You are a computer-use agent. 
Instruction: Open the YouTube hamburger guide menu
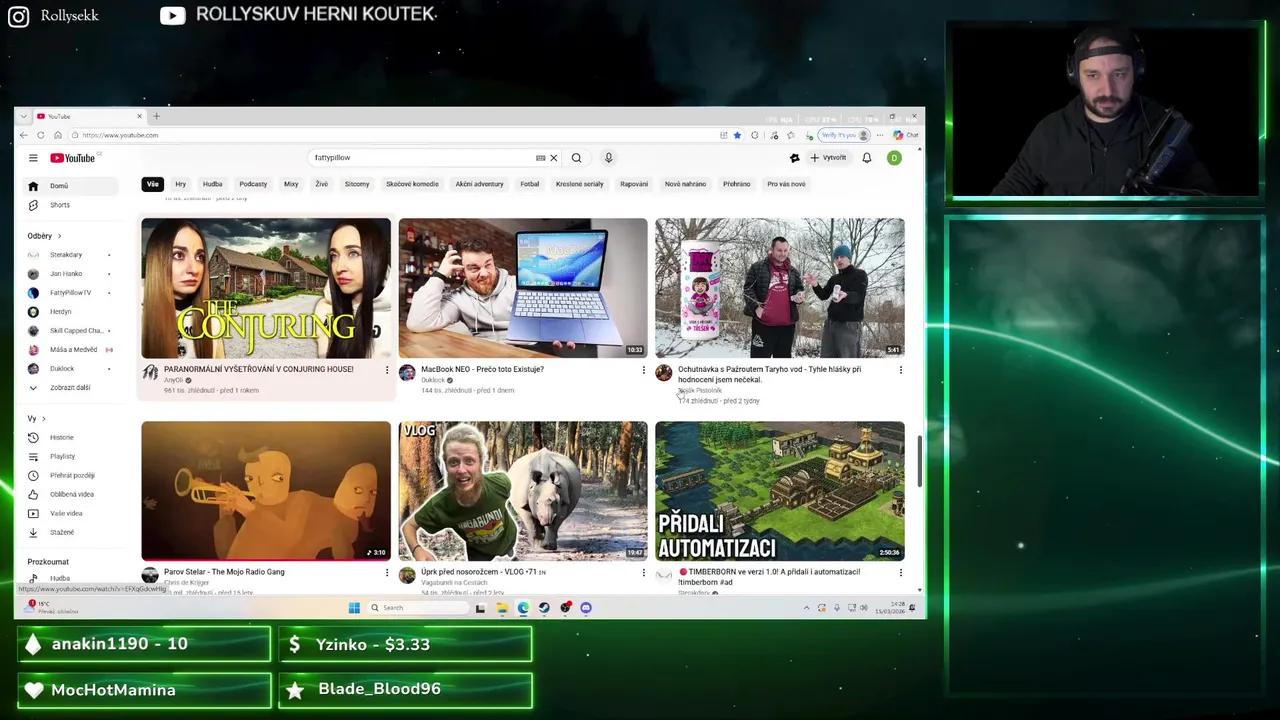(33, 158)
